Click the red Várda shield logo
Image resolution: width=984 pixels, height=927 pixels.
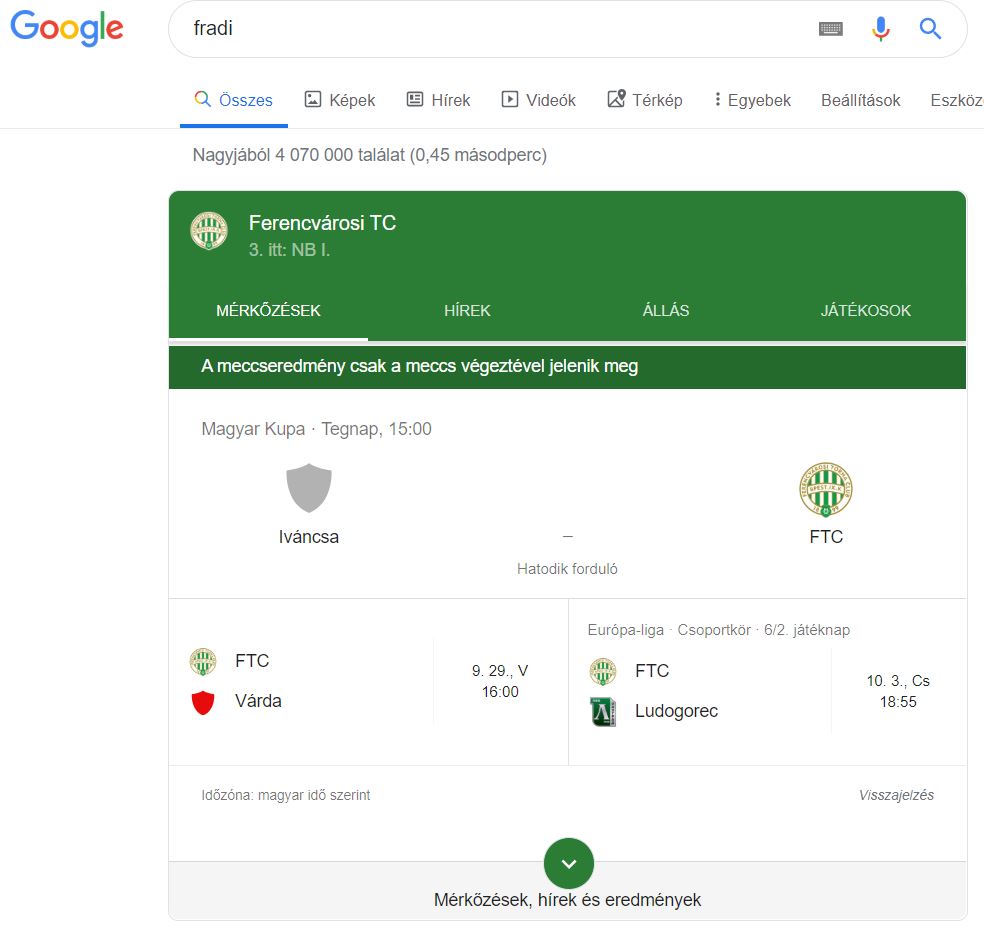[203, 702]
